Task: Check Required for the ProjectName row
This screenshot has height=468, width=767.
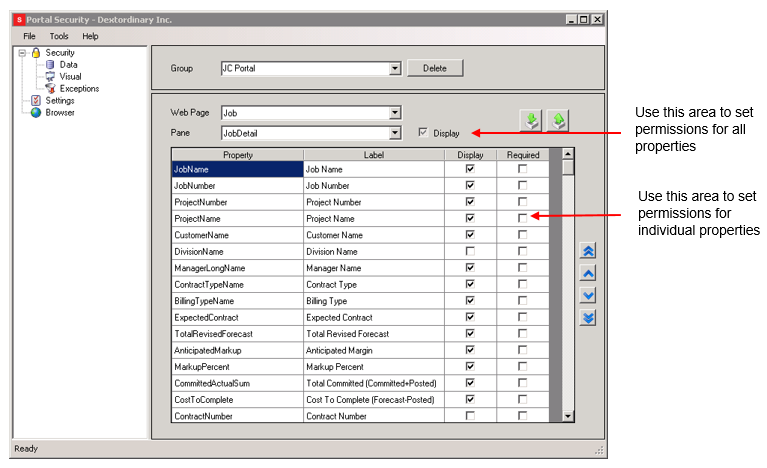Action: (x=522, y=218)
